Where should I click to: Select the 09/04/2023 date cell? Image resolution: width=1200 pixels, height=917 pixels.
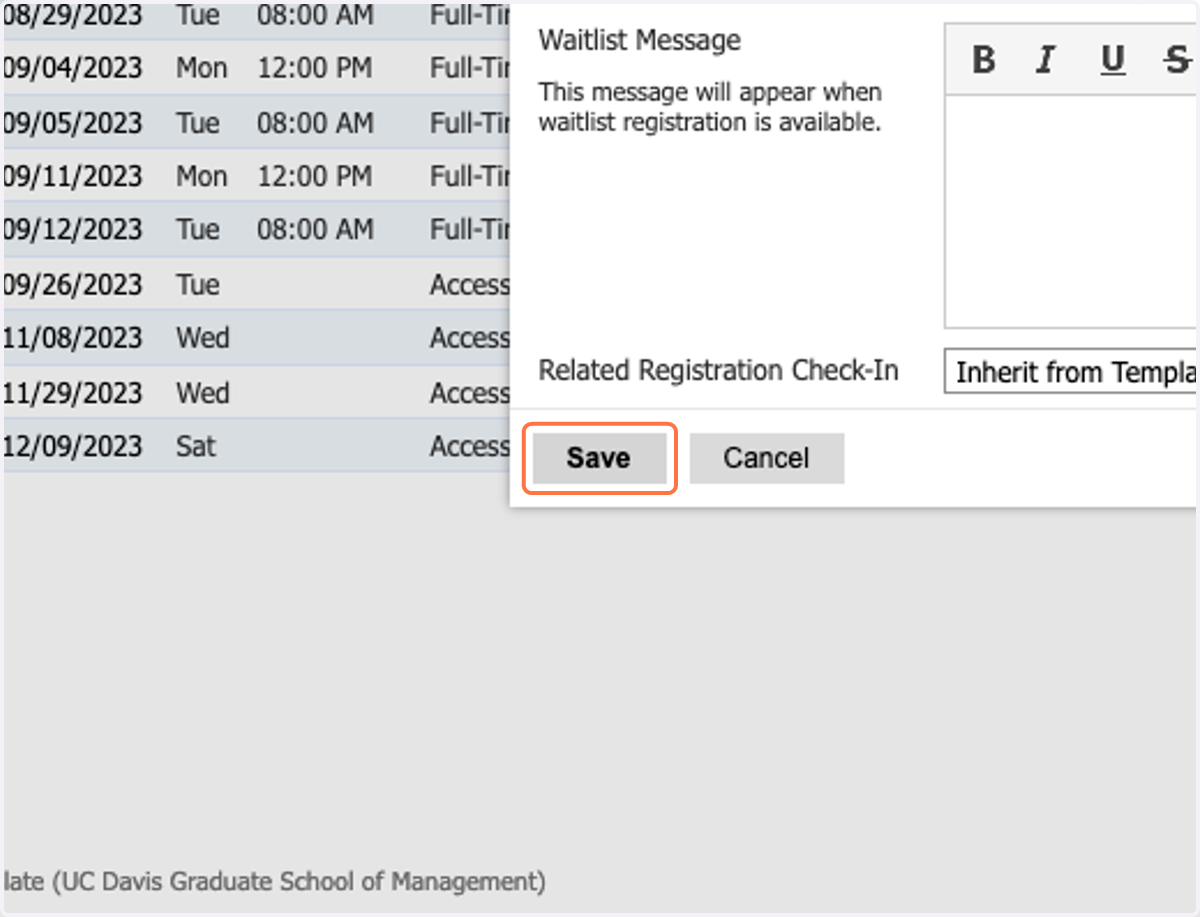(72, 68)
